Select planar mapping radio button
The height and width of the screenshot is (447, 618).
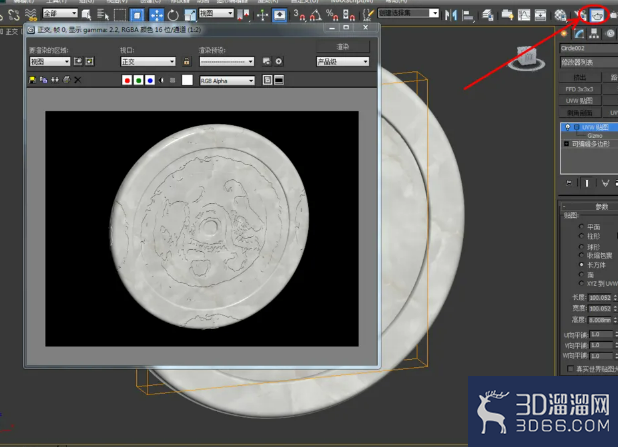pyautogui.click(x=581, y=226)
